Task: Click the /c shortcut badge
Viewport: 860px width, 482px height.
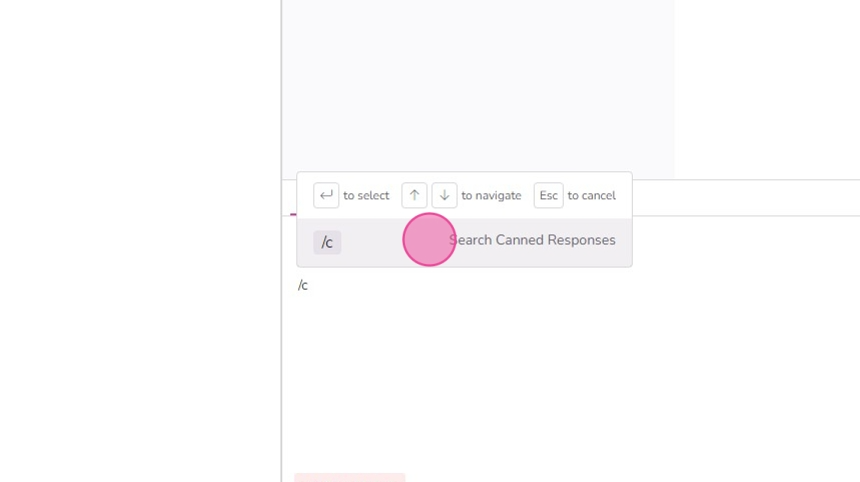Action: (x=327, y=242)
